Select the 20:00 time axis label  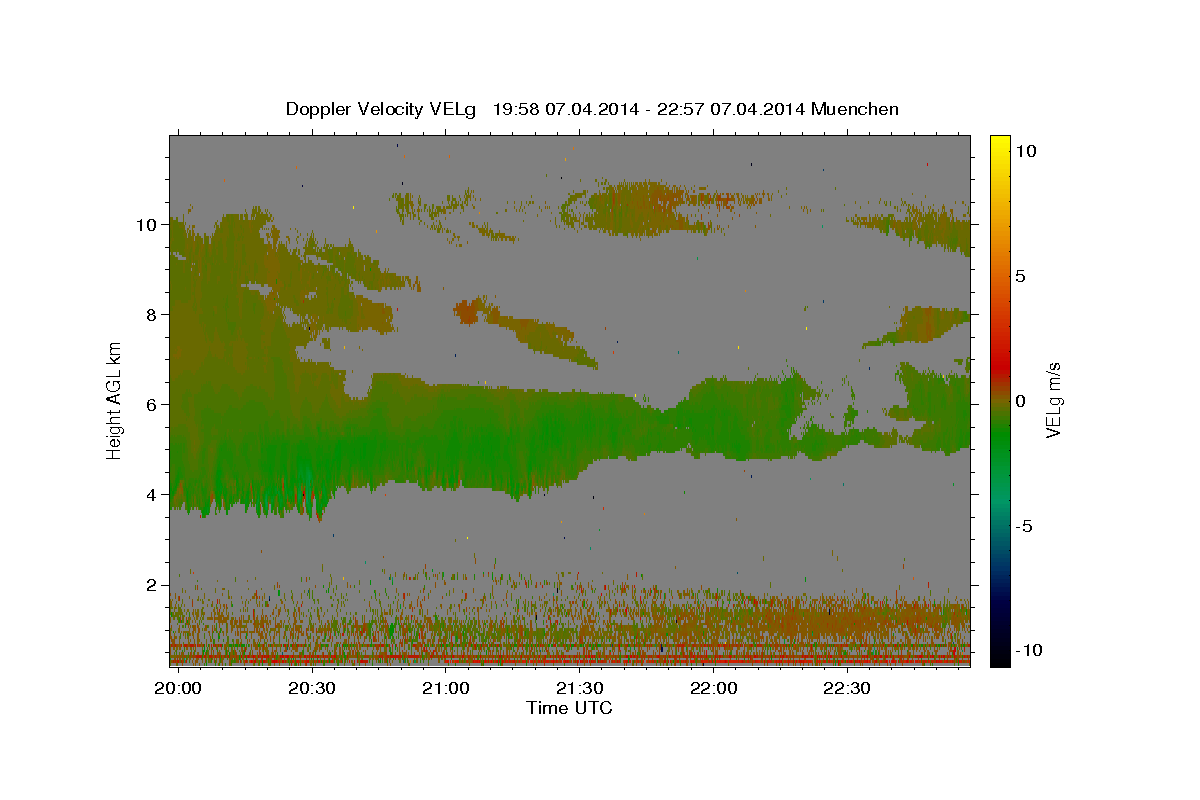pos(179,688)
